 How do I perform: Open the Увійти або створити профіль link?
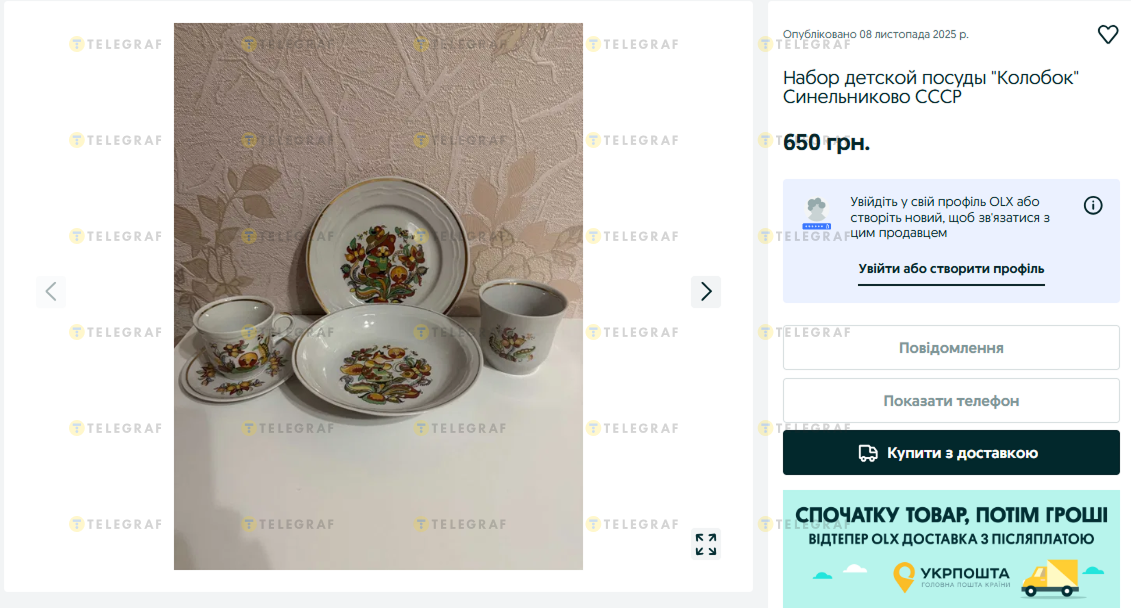(951, 269)
